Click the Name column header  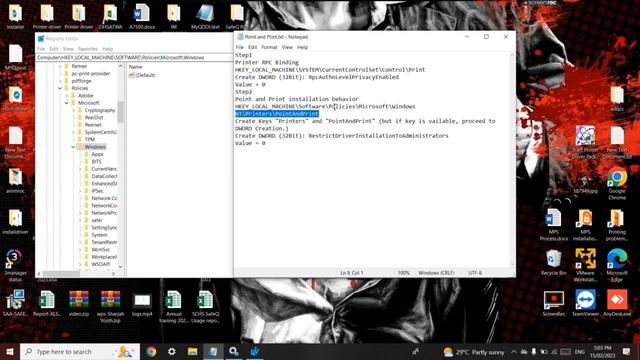(136, 67)
